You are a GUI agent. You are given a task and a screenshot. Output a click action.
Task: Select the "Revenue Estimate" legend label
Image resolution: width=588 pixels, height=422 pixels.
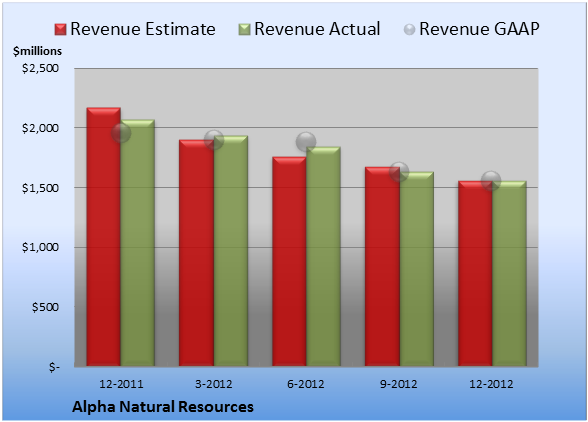click(x=143, y=29)
